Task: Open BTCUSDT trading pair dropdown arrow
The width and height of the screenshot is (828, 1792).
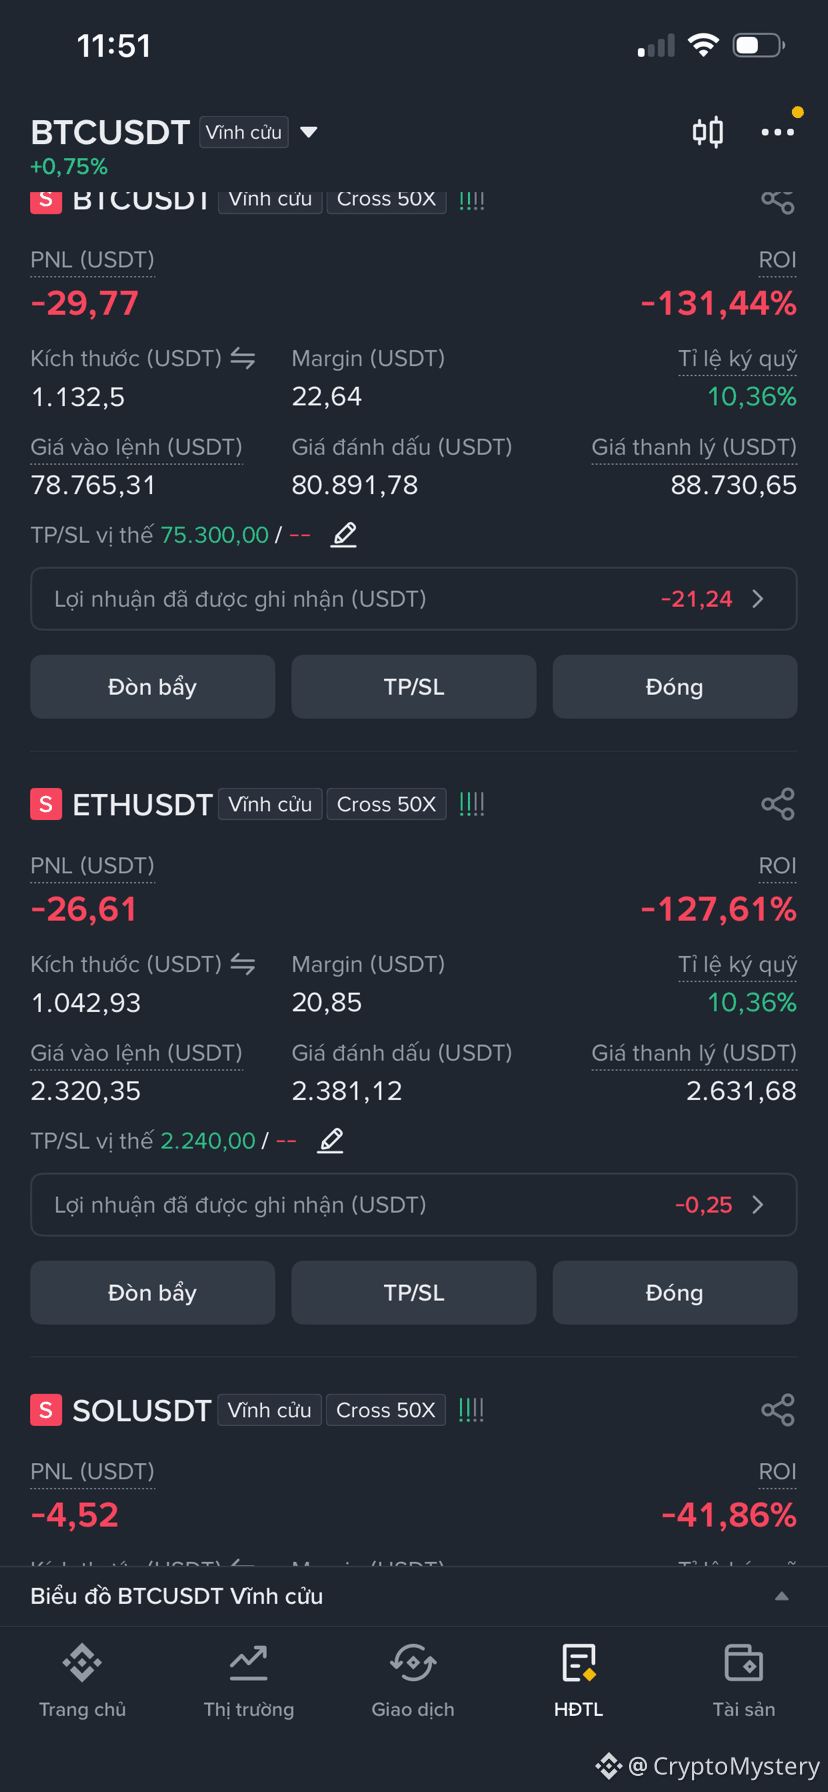Action: coord(309,132)
